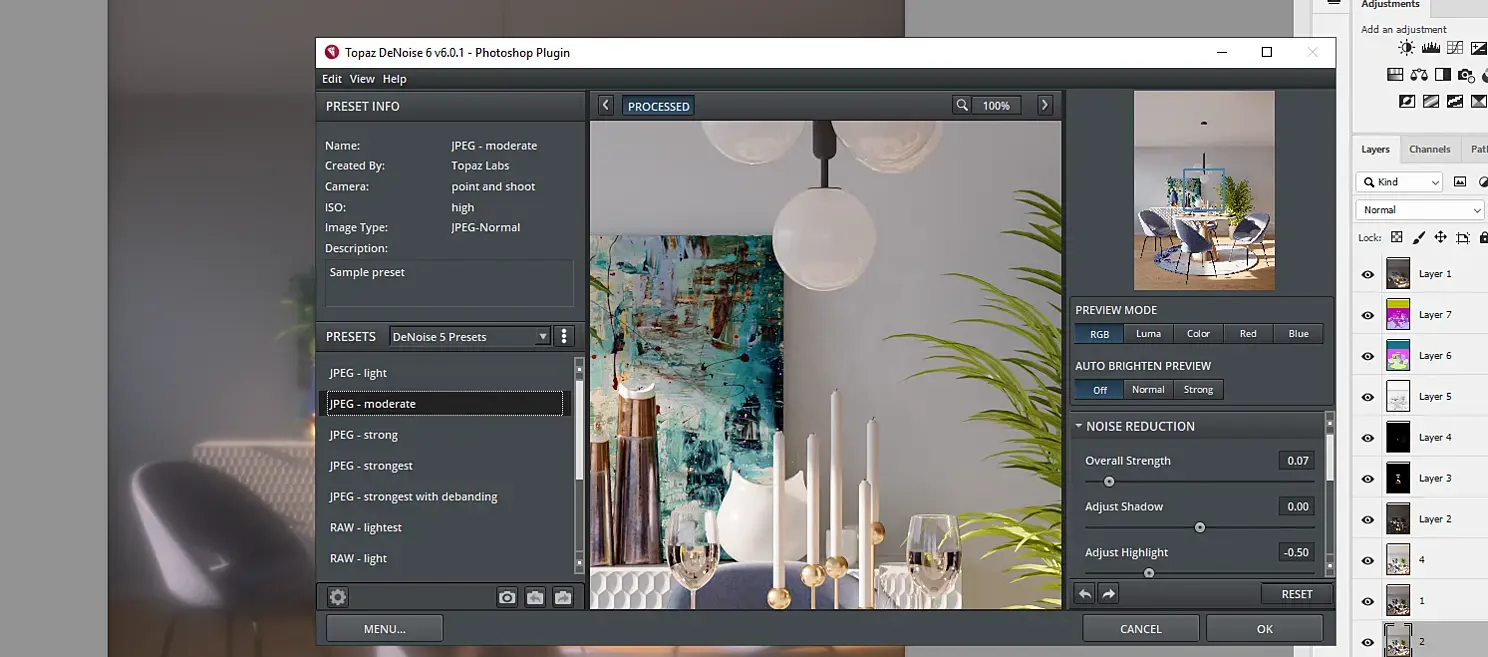
Task: Hide Layer 5 visibility eye
Action: coord(1368,397)
